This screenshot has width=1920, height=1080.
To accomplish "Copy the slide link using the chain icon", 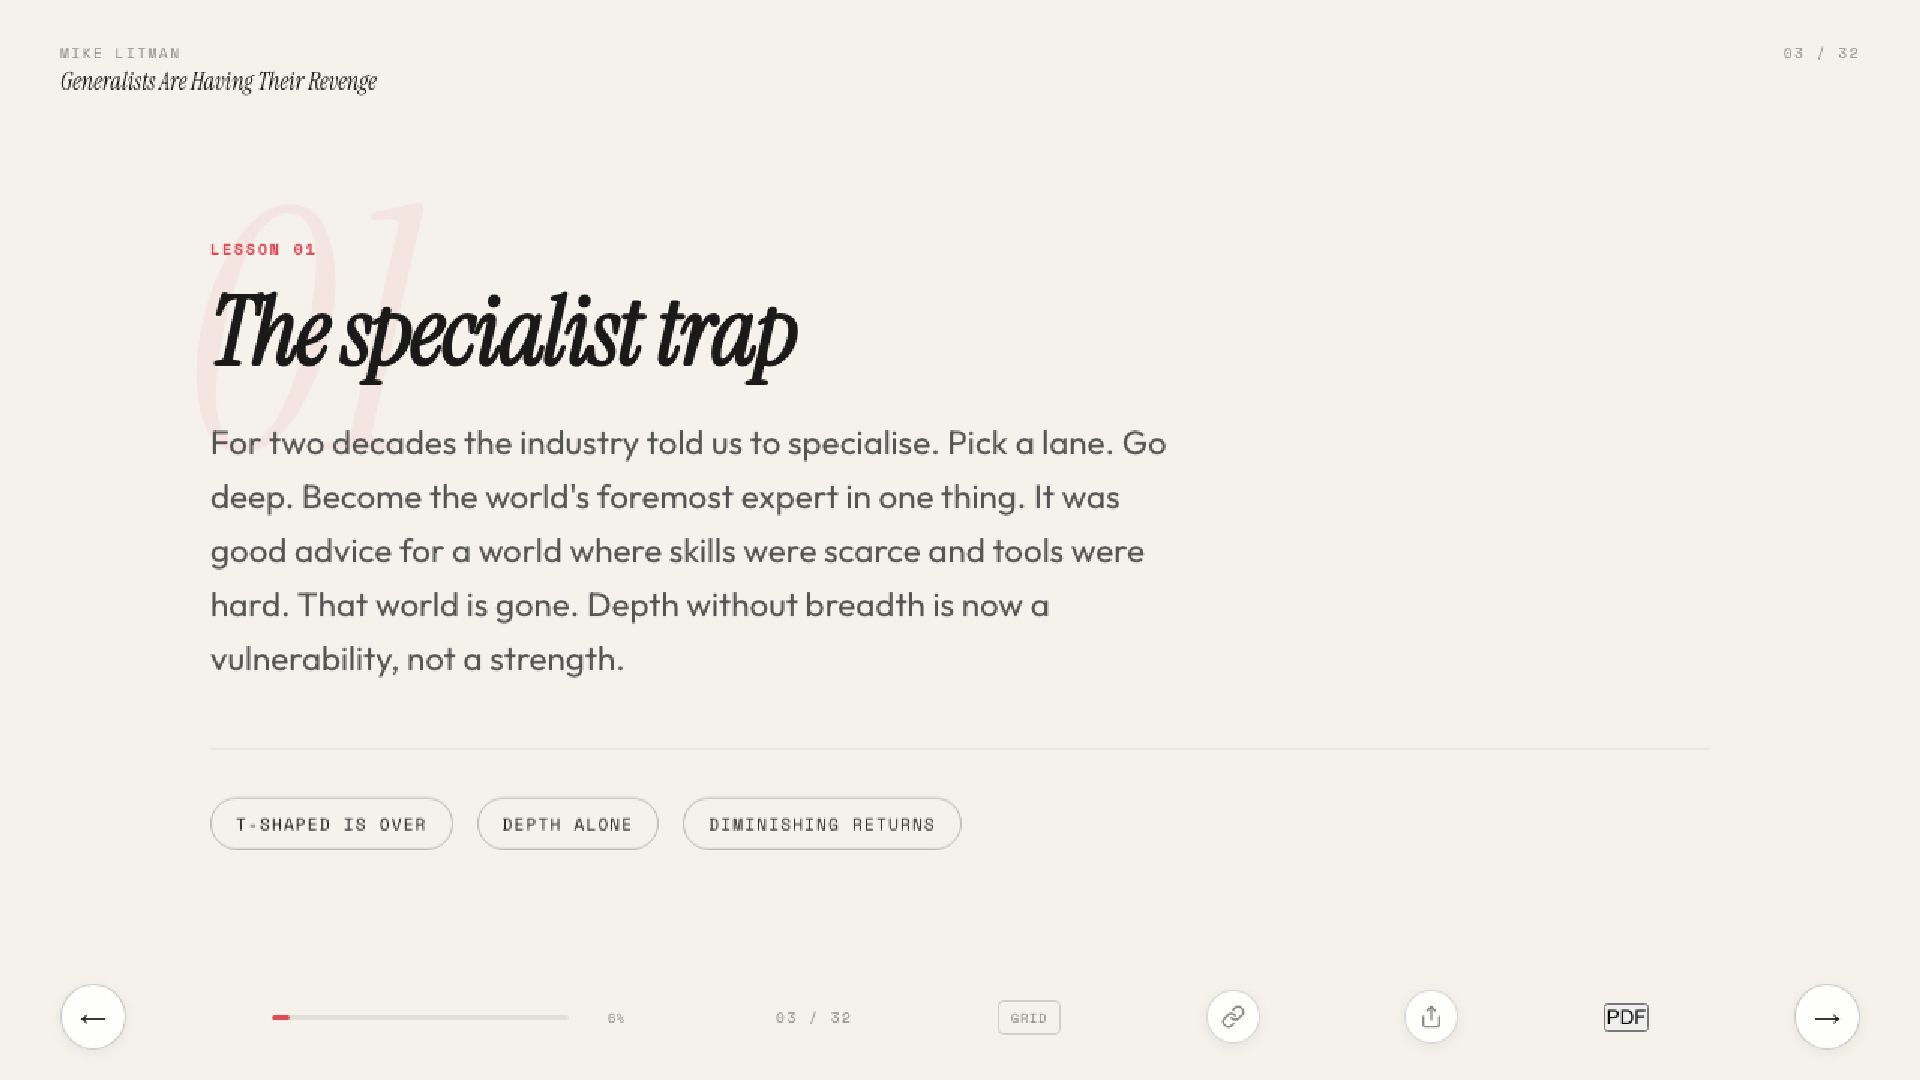I will tap(1232, 1017).
